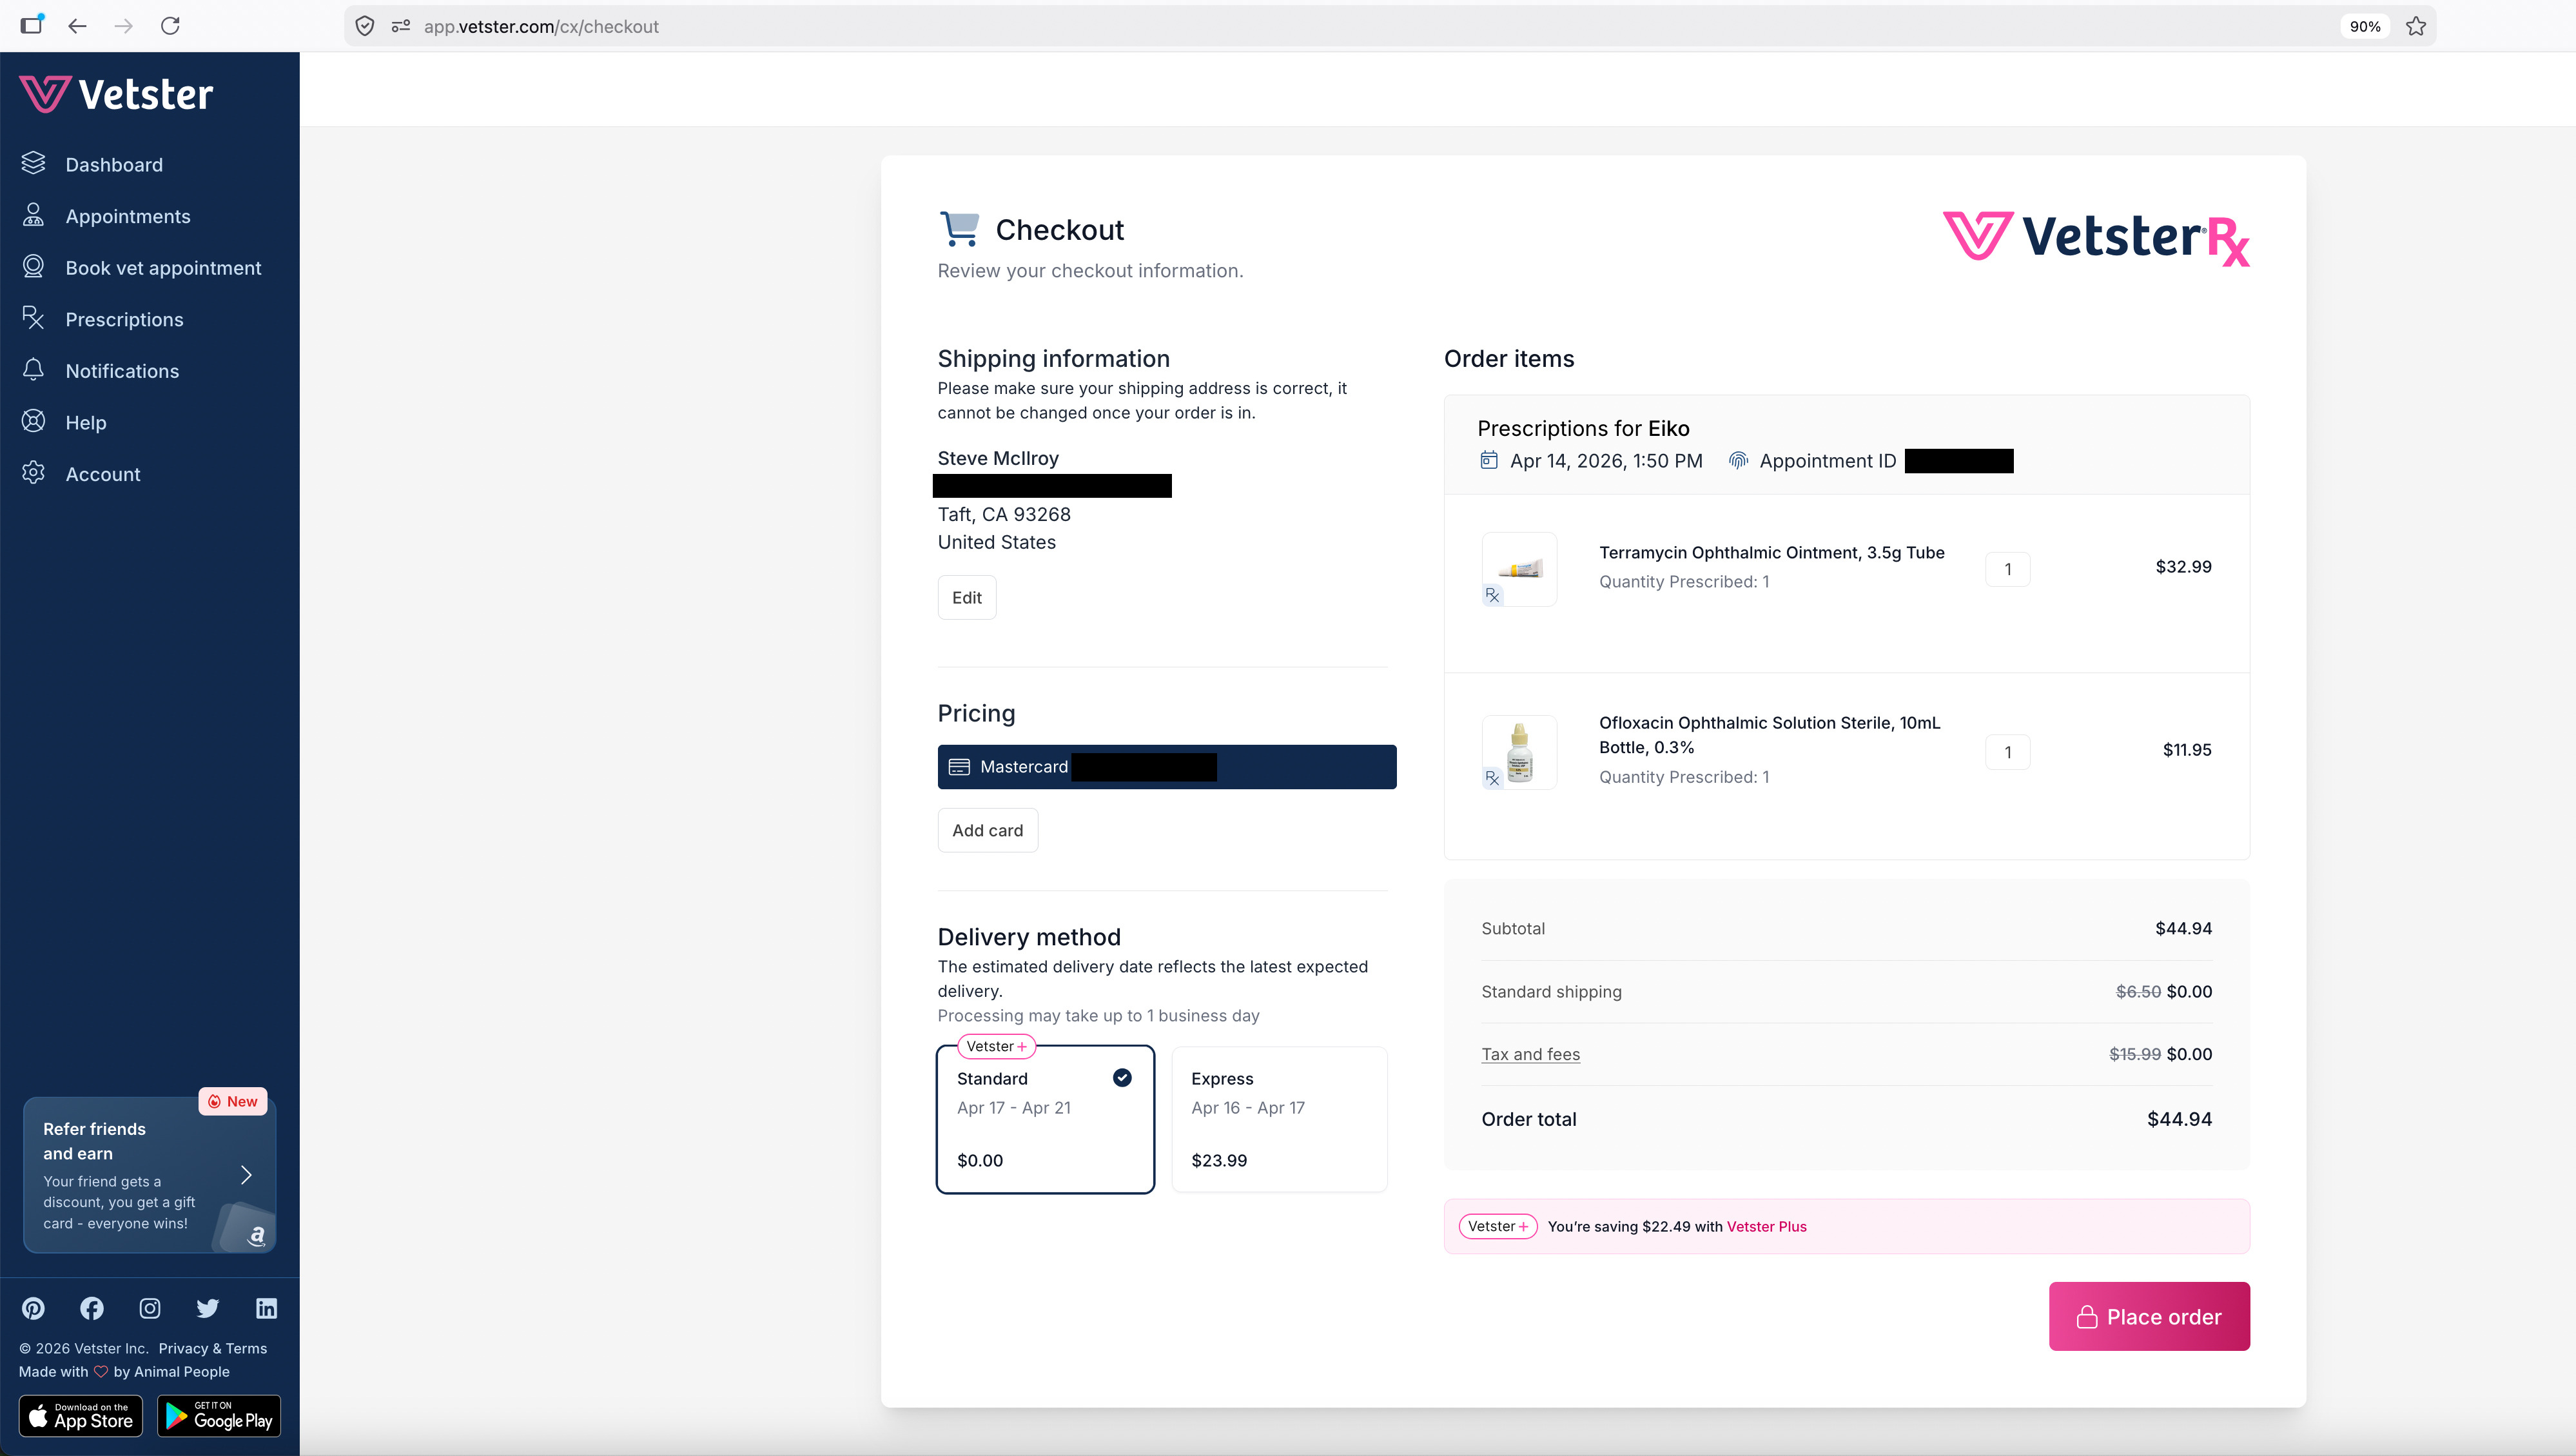Image resolution: width=2576 pixels, height=1456 pixels.
Task: Bookmark page with star icon
Action: 2416,26
